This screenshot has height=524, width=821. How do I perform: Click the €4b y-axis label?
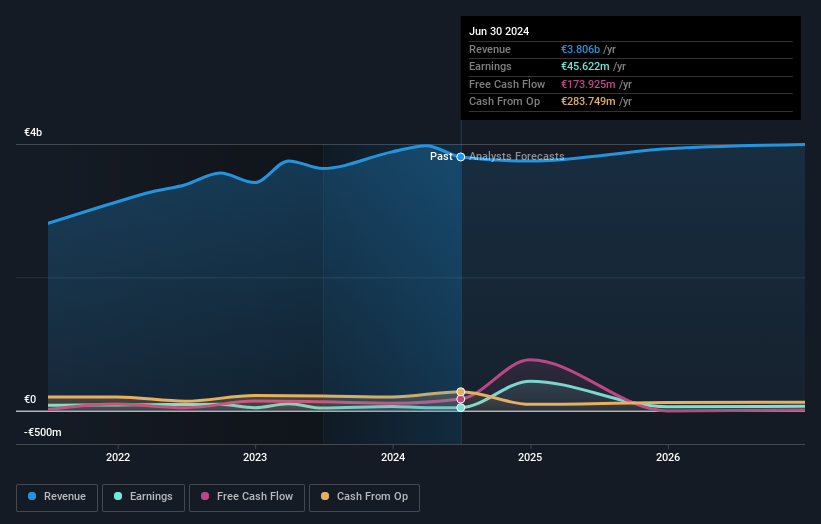(x=33, y=132)
